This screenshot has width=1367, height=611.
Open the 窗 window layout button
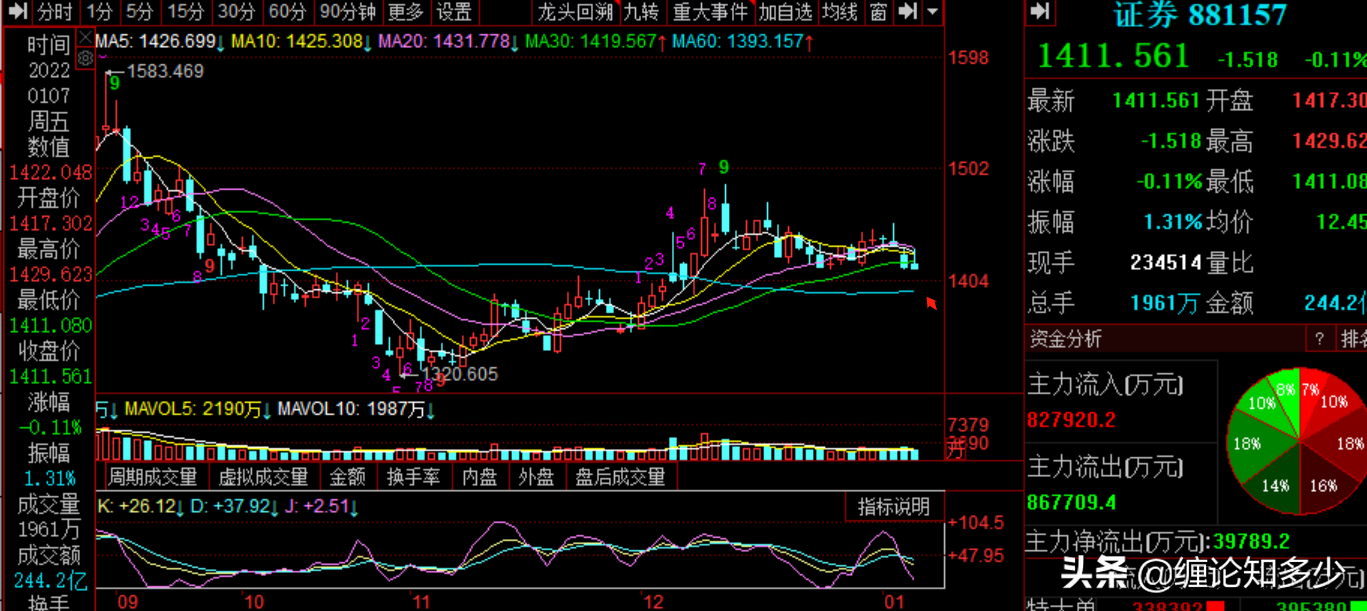(878, 12)
